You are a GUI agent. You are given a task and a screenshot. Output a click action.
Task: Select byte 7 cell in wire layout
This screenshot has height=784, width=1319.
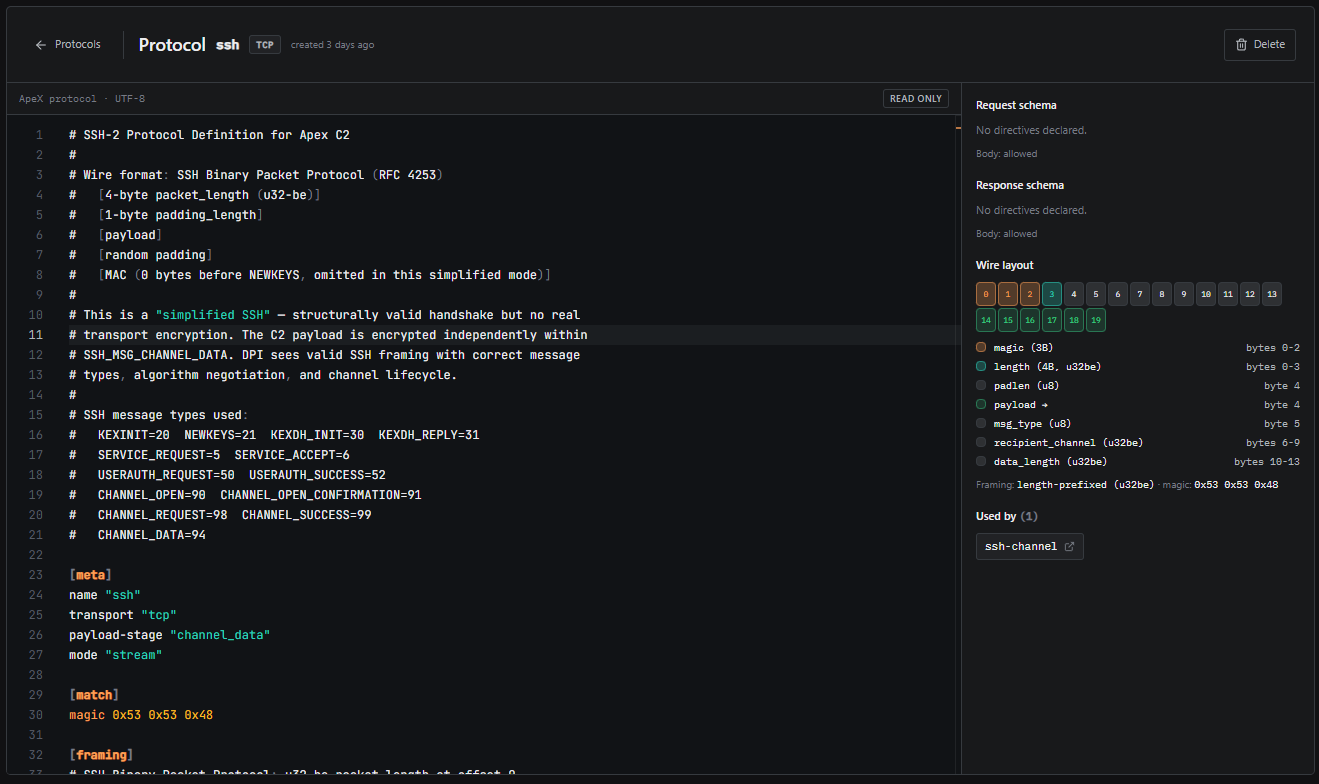(1140, 294)
